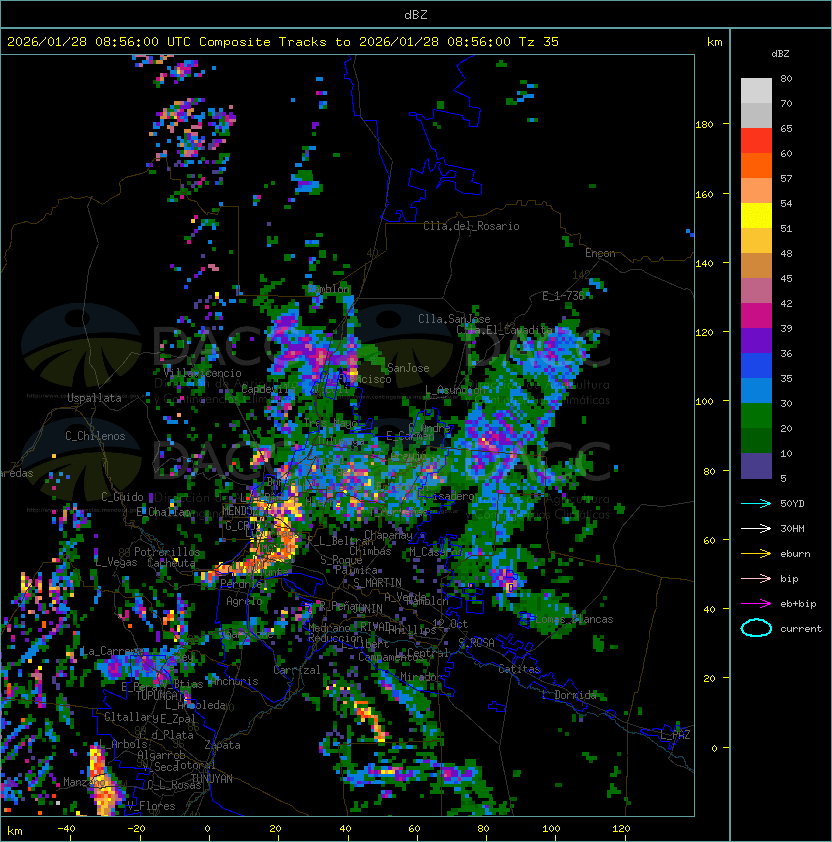Screen dimensions: 832x842
Task: Click the S.MARTIN town label
Action: [x=377, y=583]
